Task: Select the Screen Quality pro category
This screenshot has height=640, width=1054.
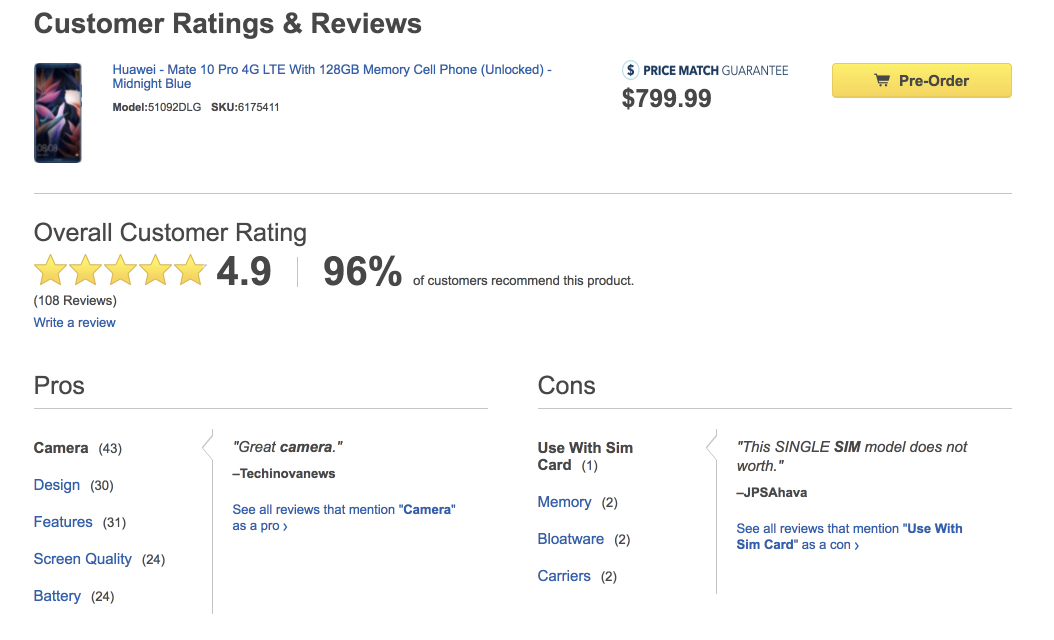Action: [83, 559]
